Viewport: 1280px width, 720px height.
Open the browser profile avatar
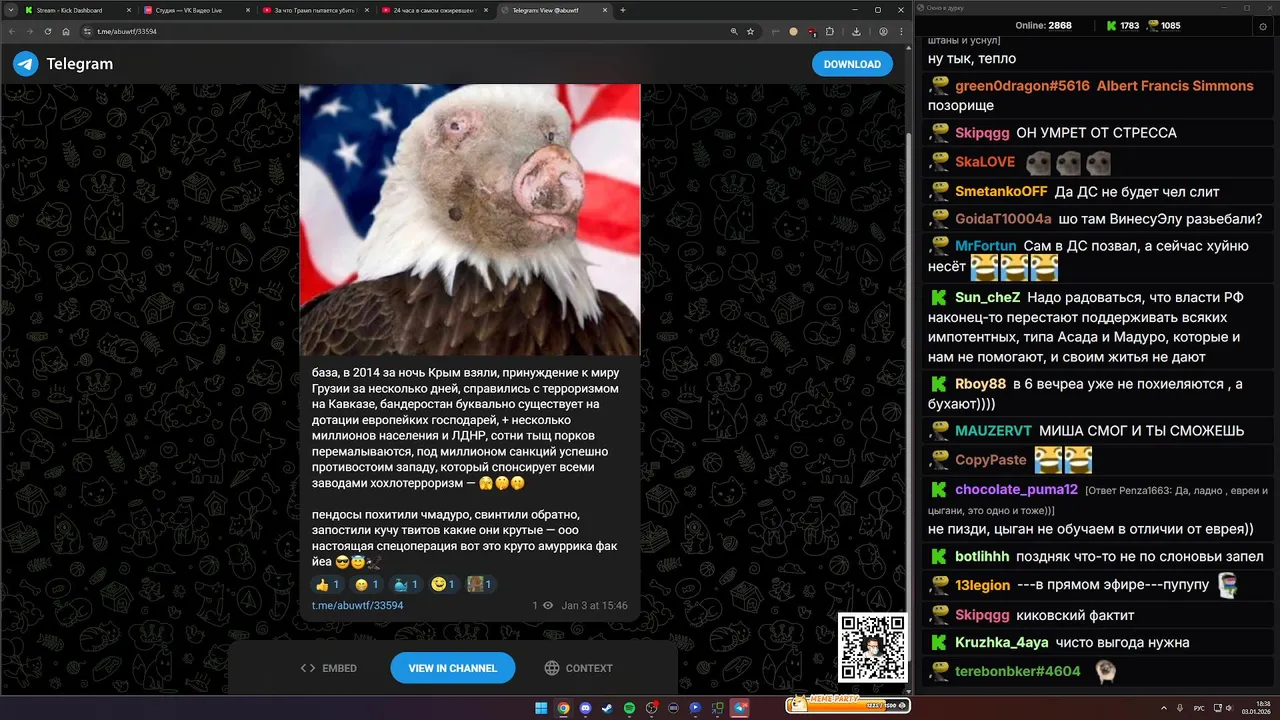click(x=883, y=31)
